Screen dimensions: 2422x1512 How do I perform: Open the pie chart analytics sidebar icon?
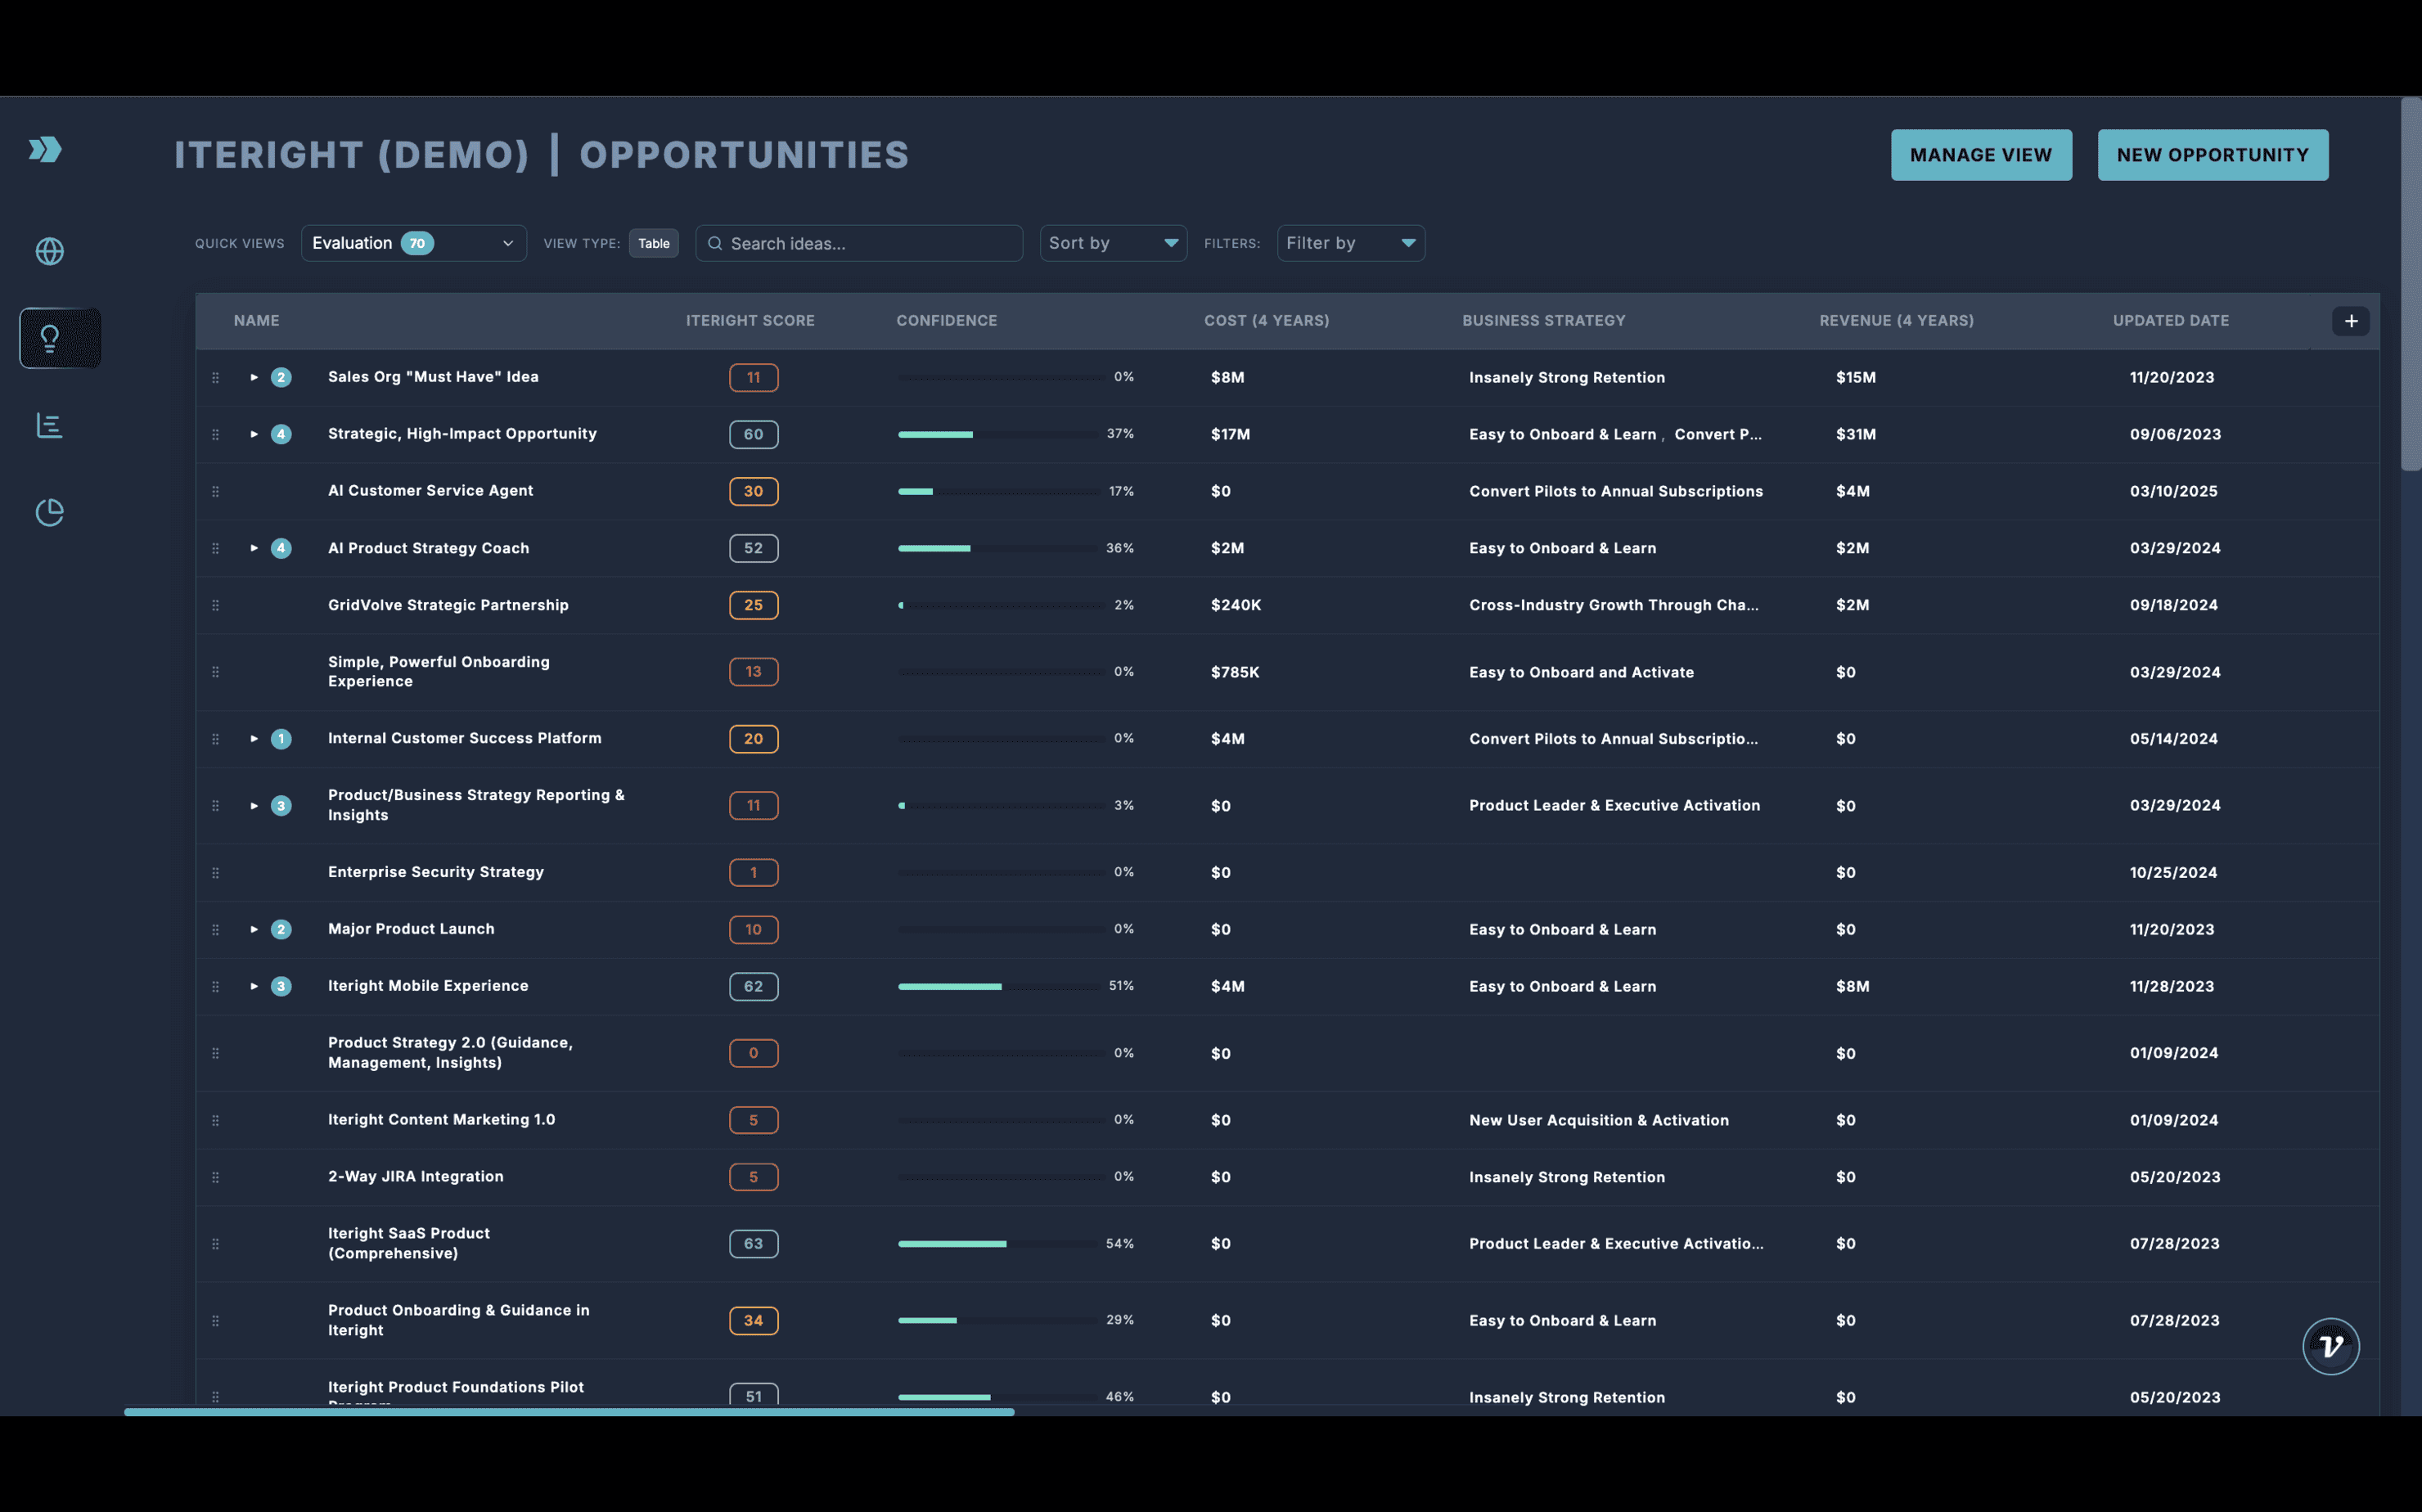(50, 512)
